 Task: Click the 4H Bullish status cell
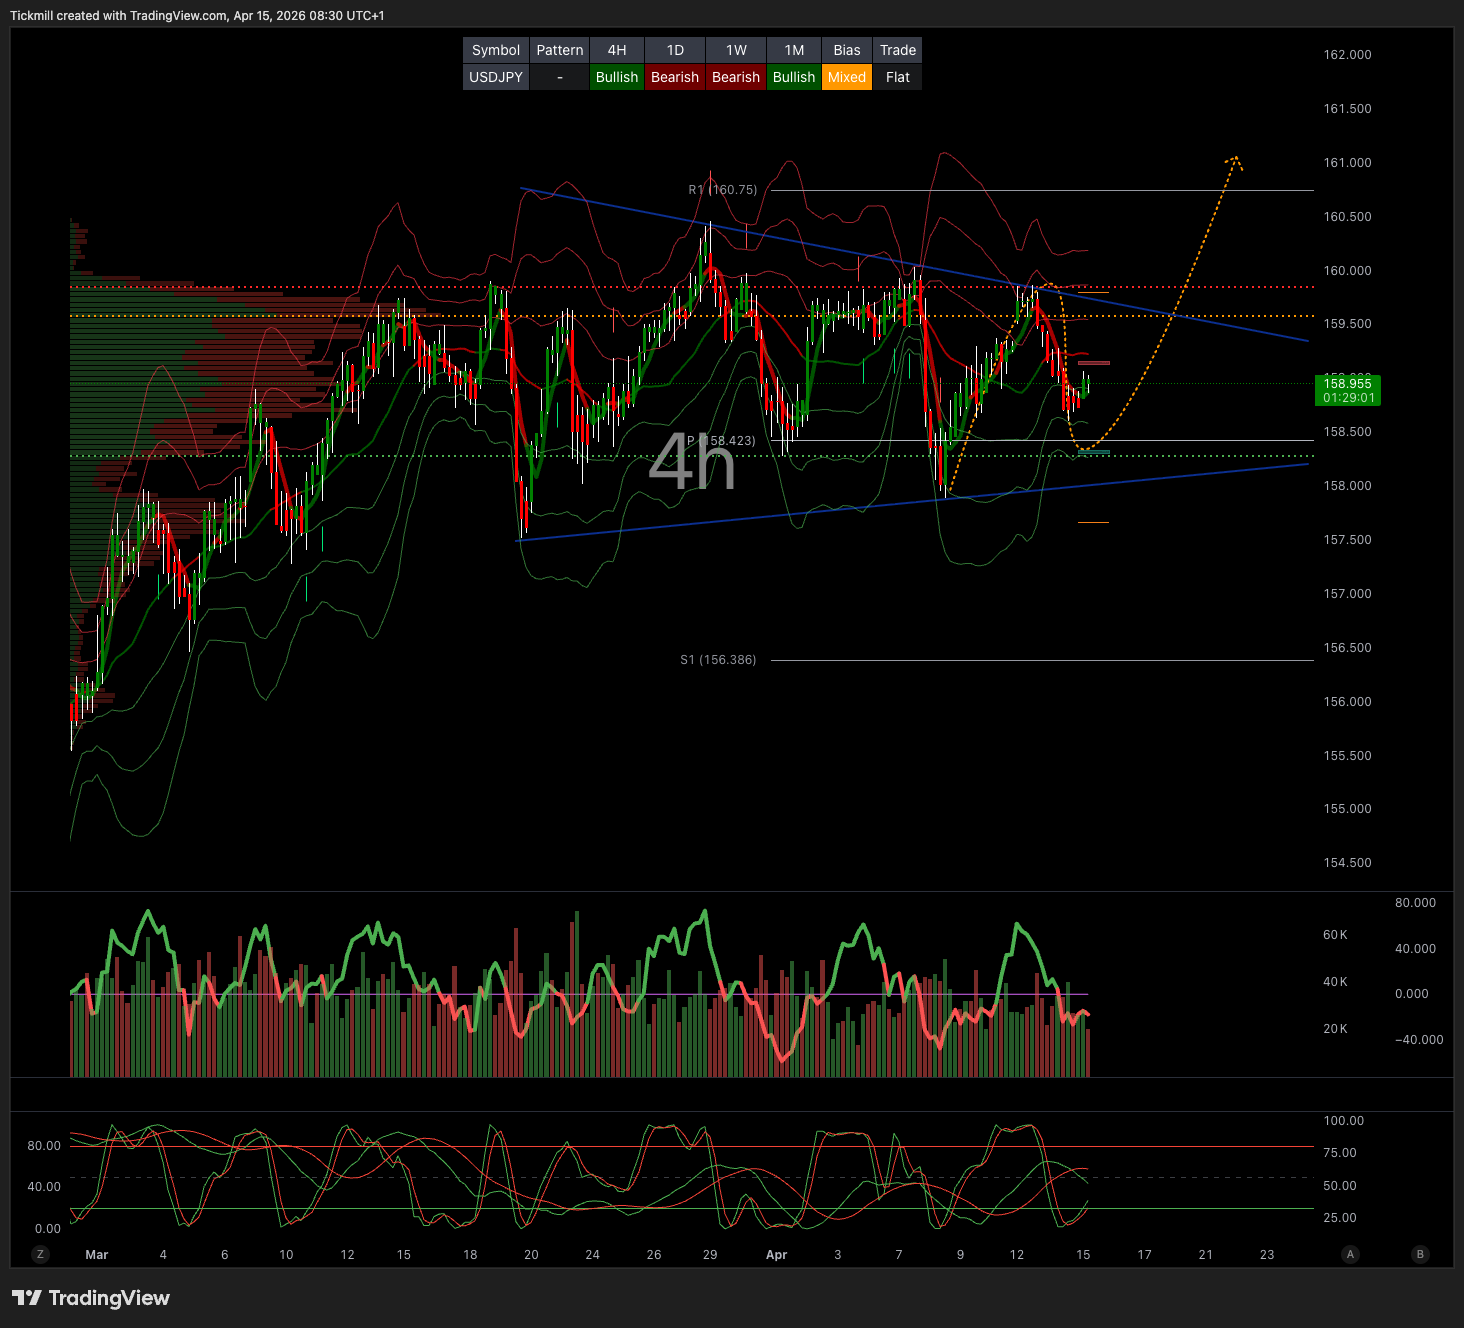tap(616, 77)
